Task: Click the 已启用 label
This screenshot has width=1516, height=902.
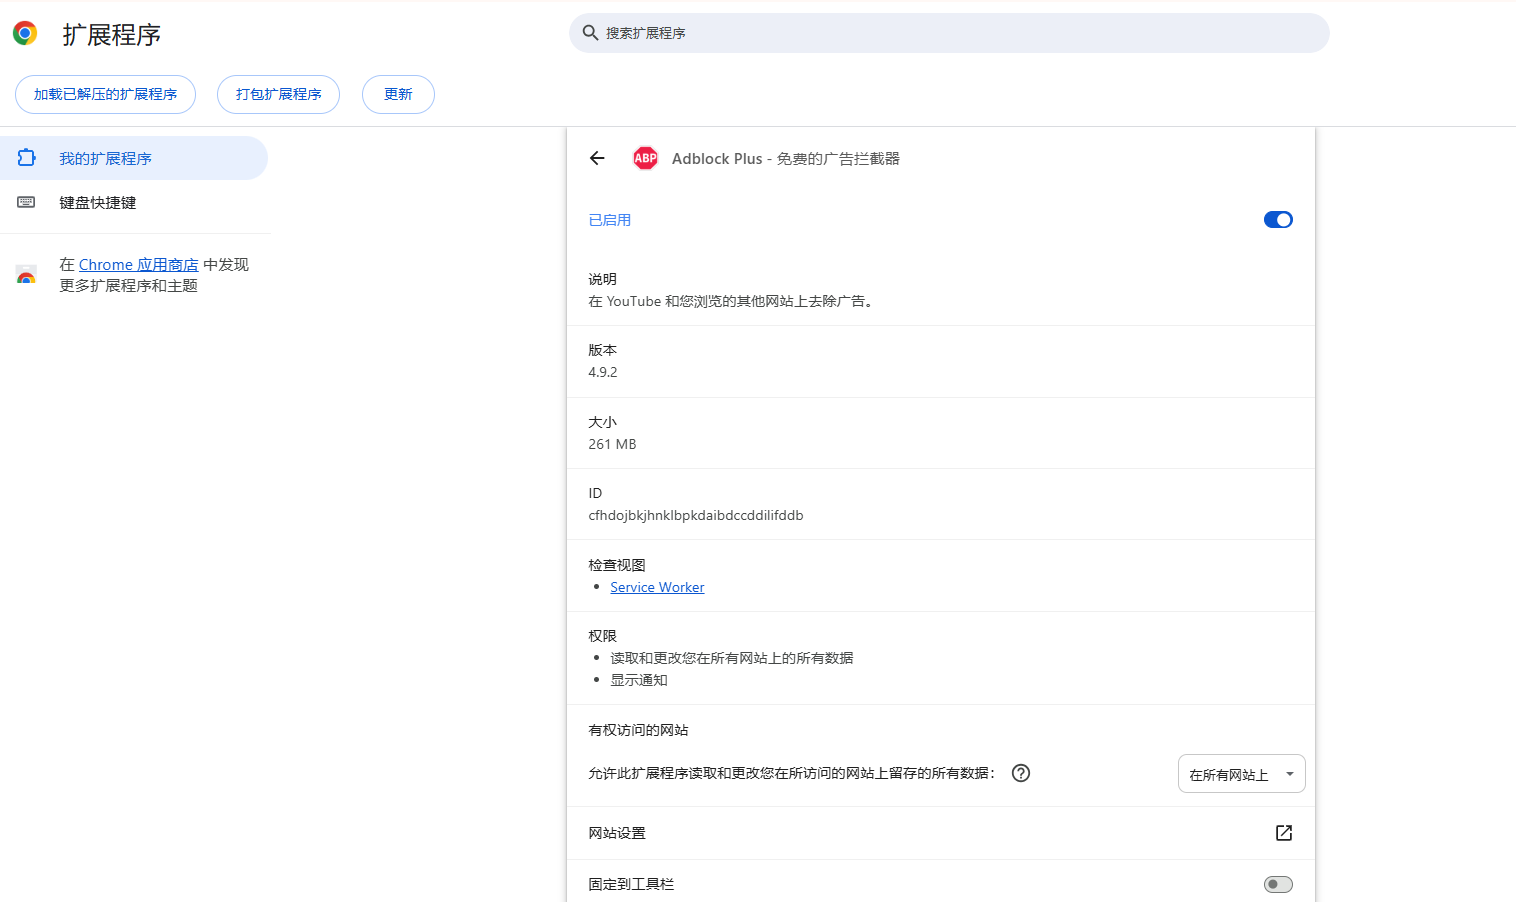Action: [x=610, y=220]
